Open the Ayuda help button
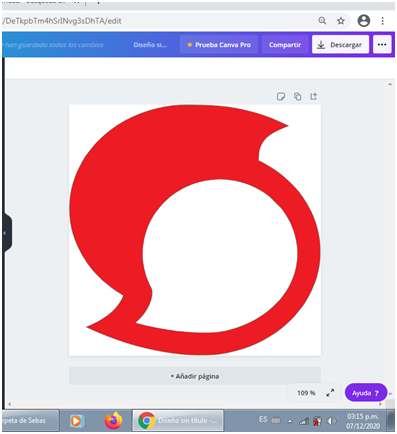 [x=366, y=393]
